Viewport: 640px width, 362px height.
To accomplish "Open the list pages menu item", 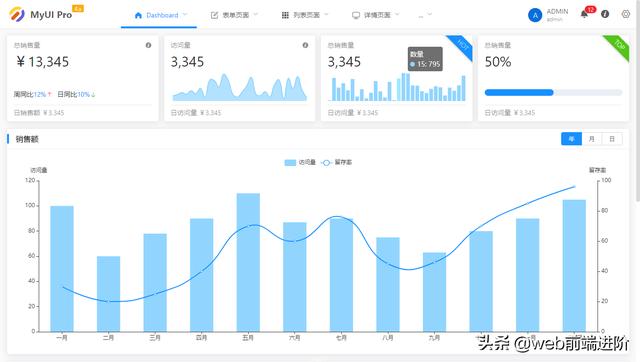I will click(x=305, y=15).
